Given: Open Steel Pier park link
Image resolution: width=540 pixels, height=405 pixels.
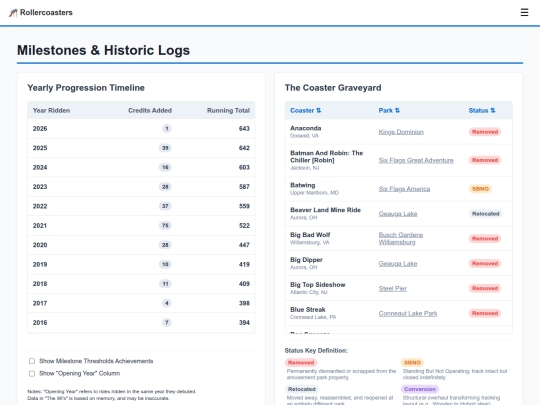Looking at the screenshot, I should coord(393,288).
